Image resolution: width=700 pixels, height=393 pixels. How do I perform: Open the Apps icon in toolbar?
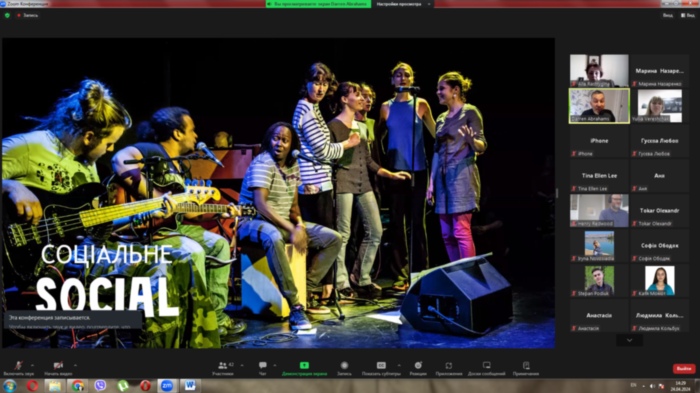tap(449, 368)
